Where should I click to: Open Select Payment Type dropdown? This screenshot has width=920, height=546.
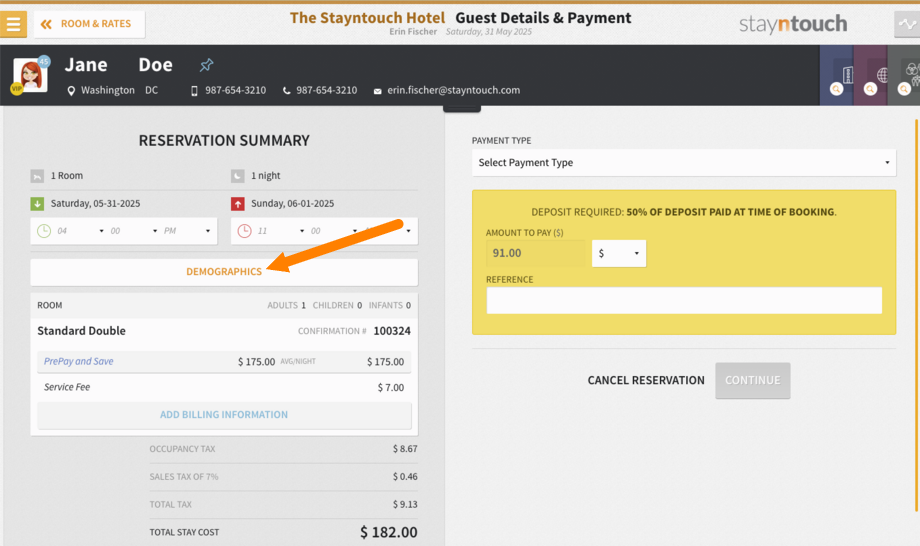tap(684, 163)
